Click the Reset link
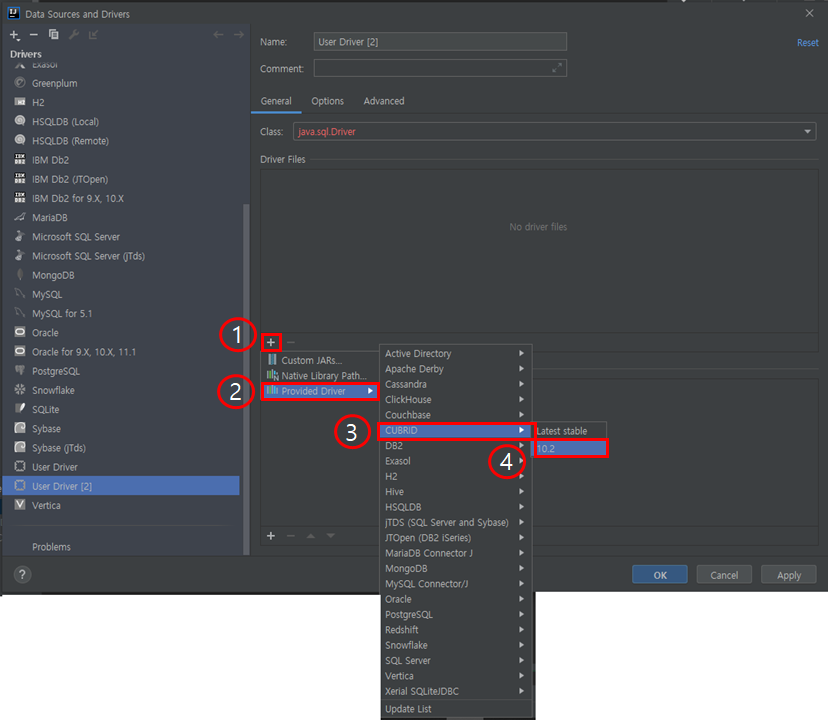 point(807,43)
